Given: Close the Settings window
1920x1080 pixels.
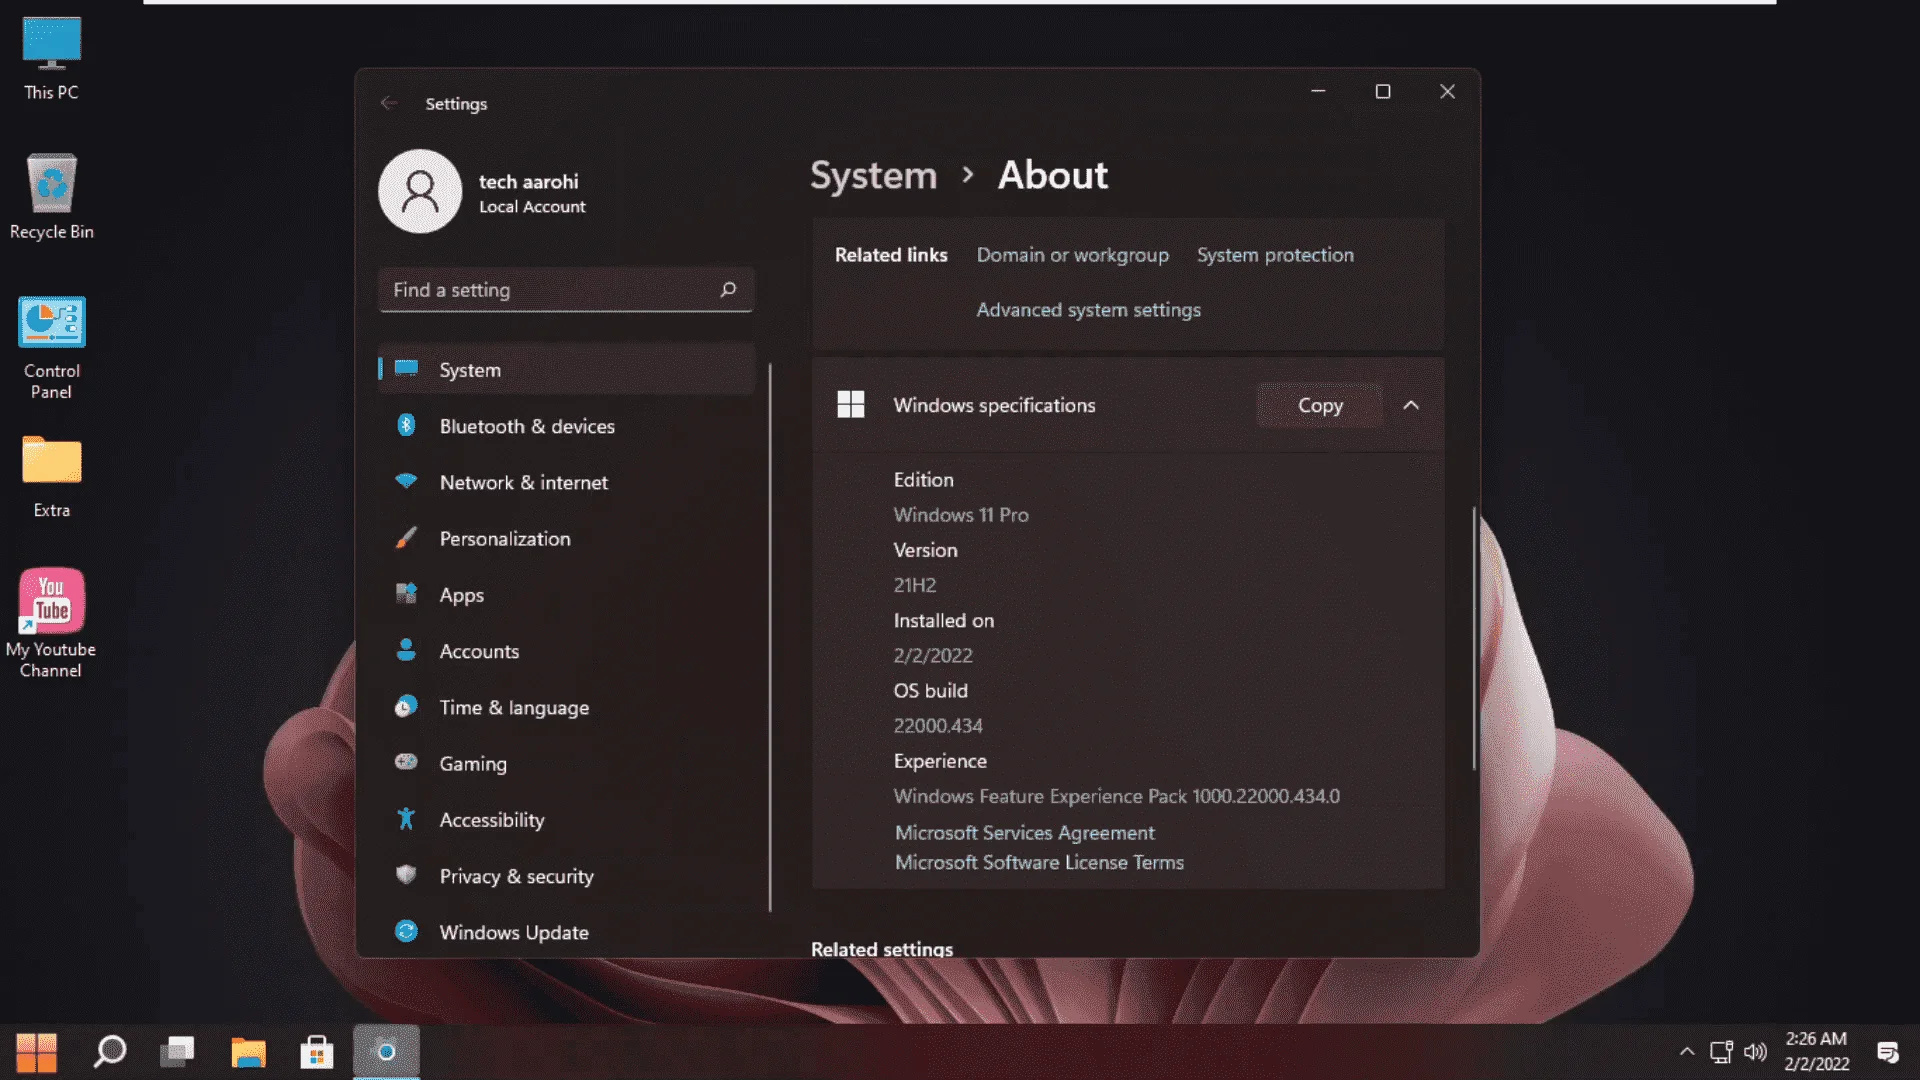Looking at the screenshot, I should pyautogui.click(x=1447, y=91).
